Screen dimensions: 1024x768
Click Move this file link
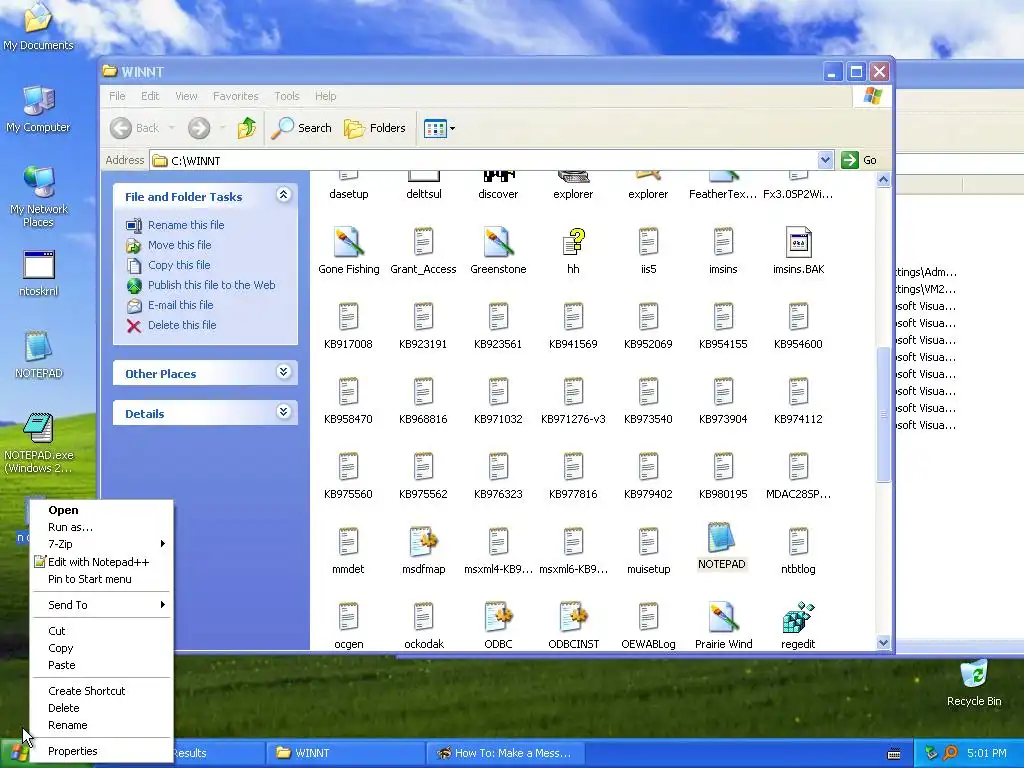[x=180, y=245]
